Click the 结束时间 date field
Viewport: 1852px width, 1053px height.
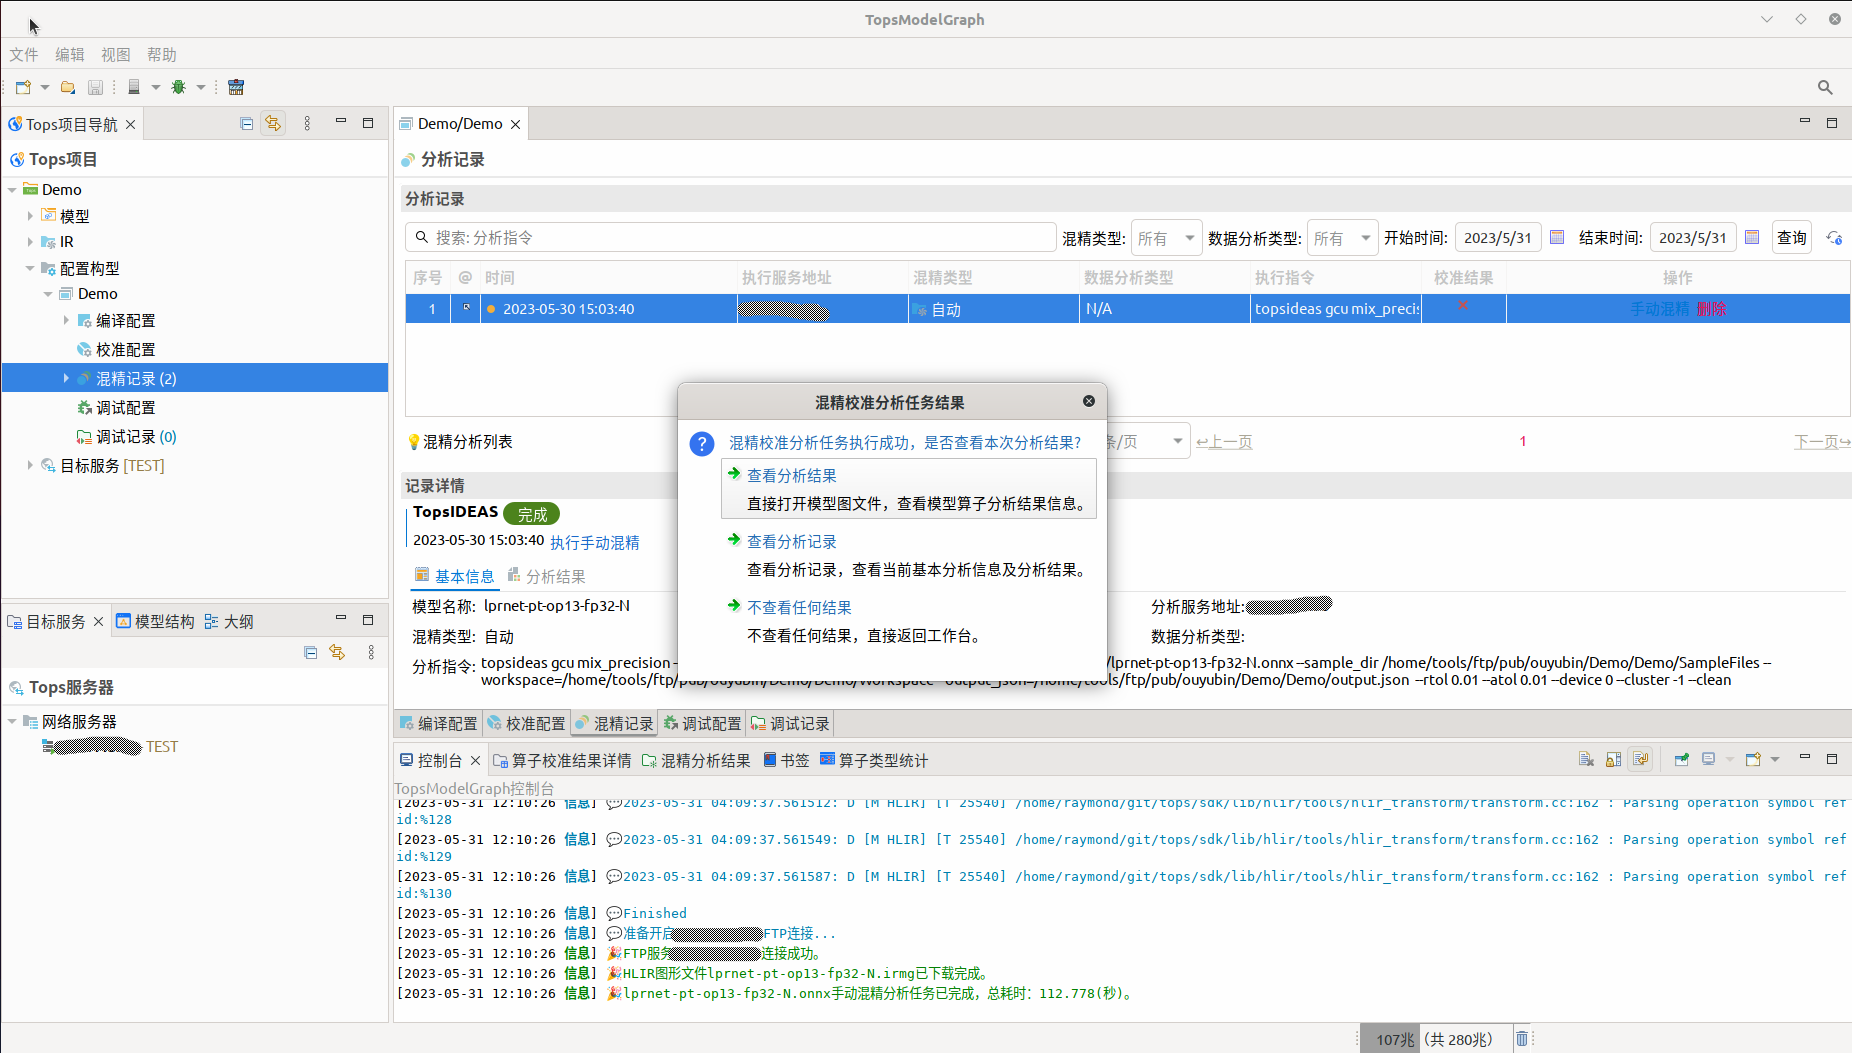click(1692, 238)
